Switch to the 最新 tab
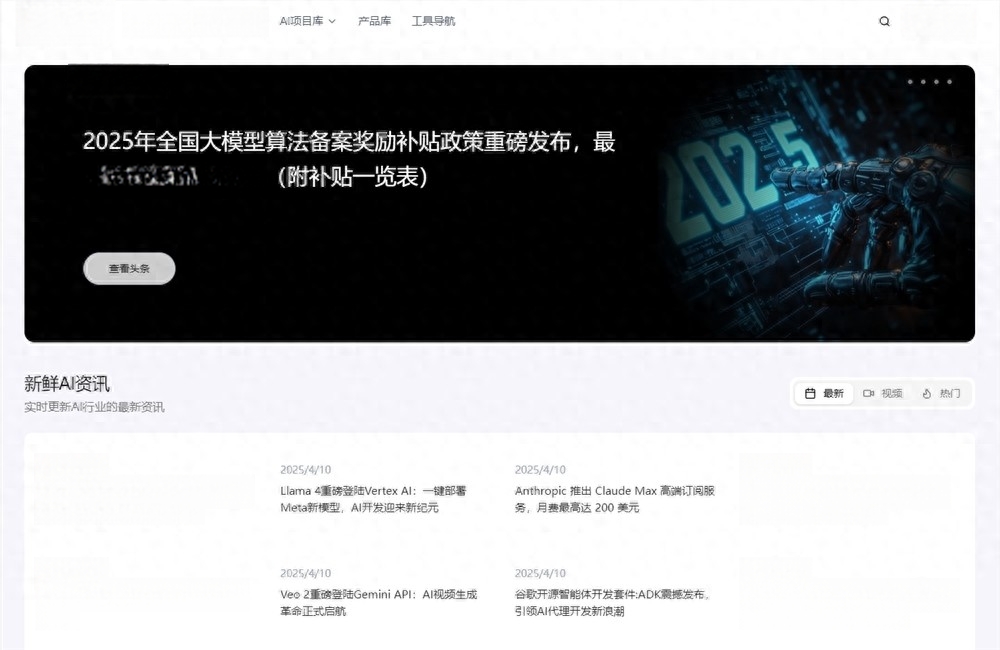This screenshot has width=1000, height=650. click(x=824, y=394)
